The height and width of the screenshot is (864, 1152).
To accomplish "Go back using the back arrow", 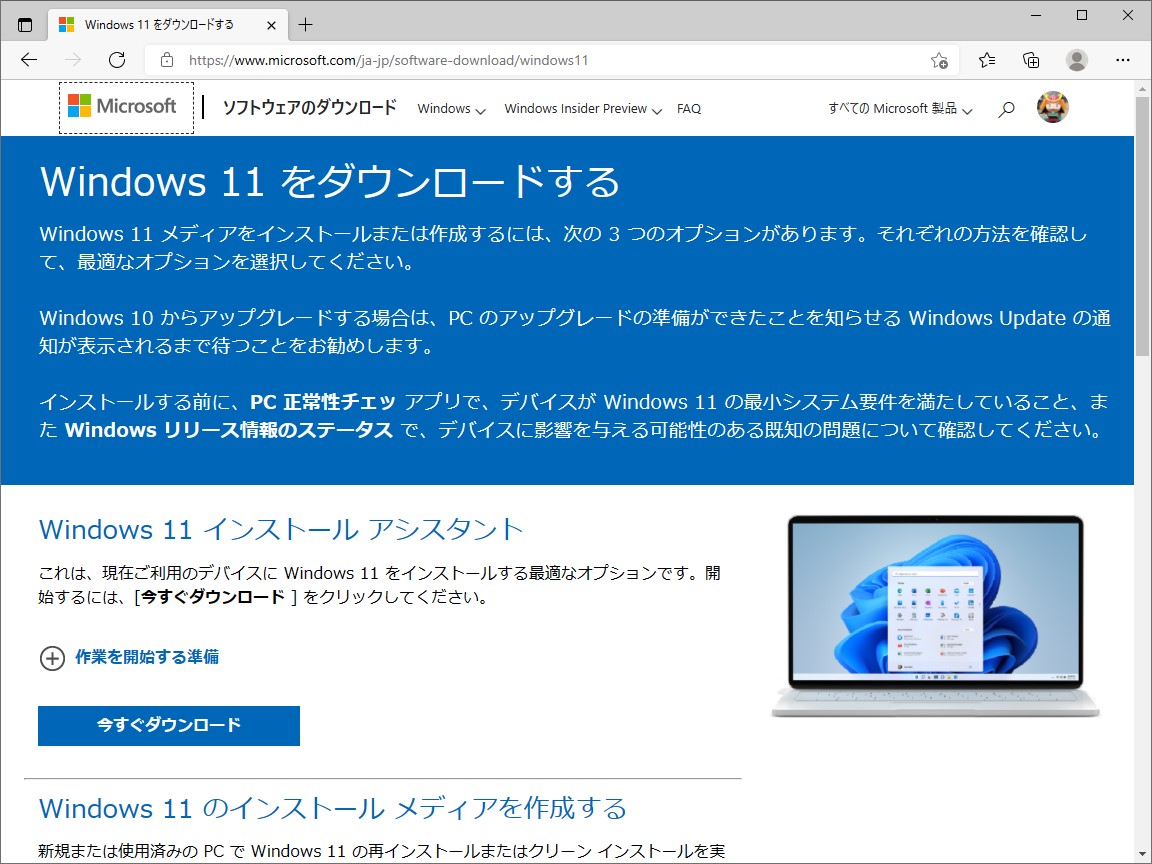I will click(28, 60).
